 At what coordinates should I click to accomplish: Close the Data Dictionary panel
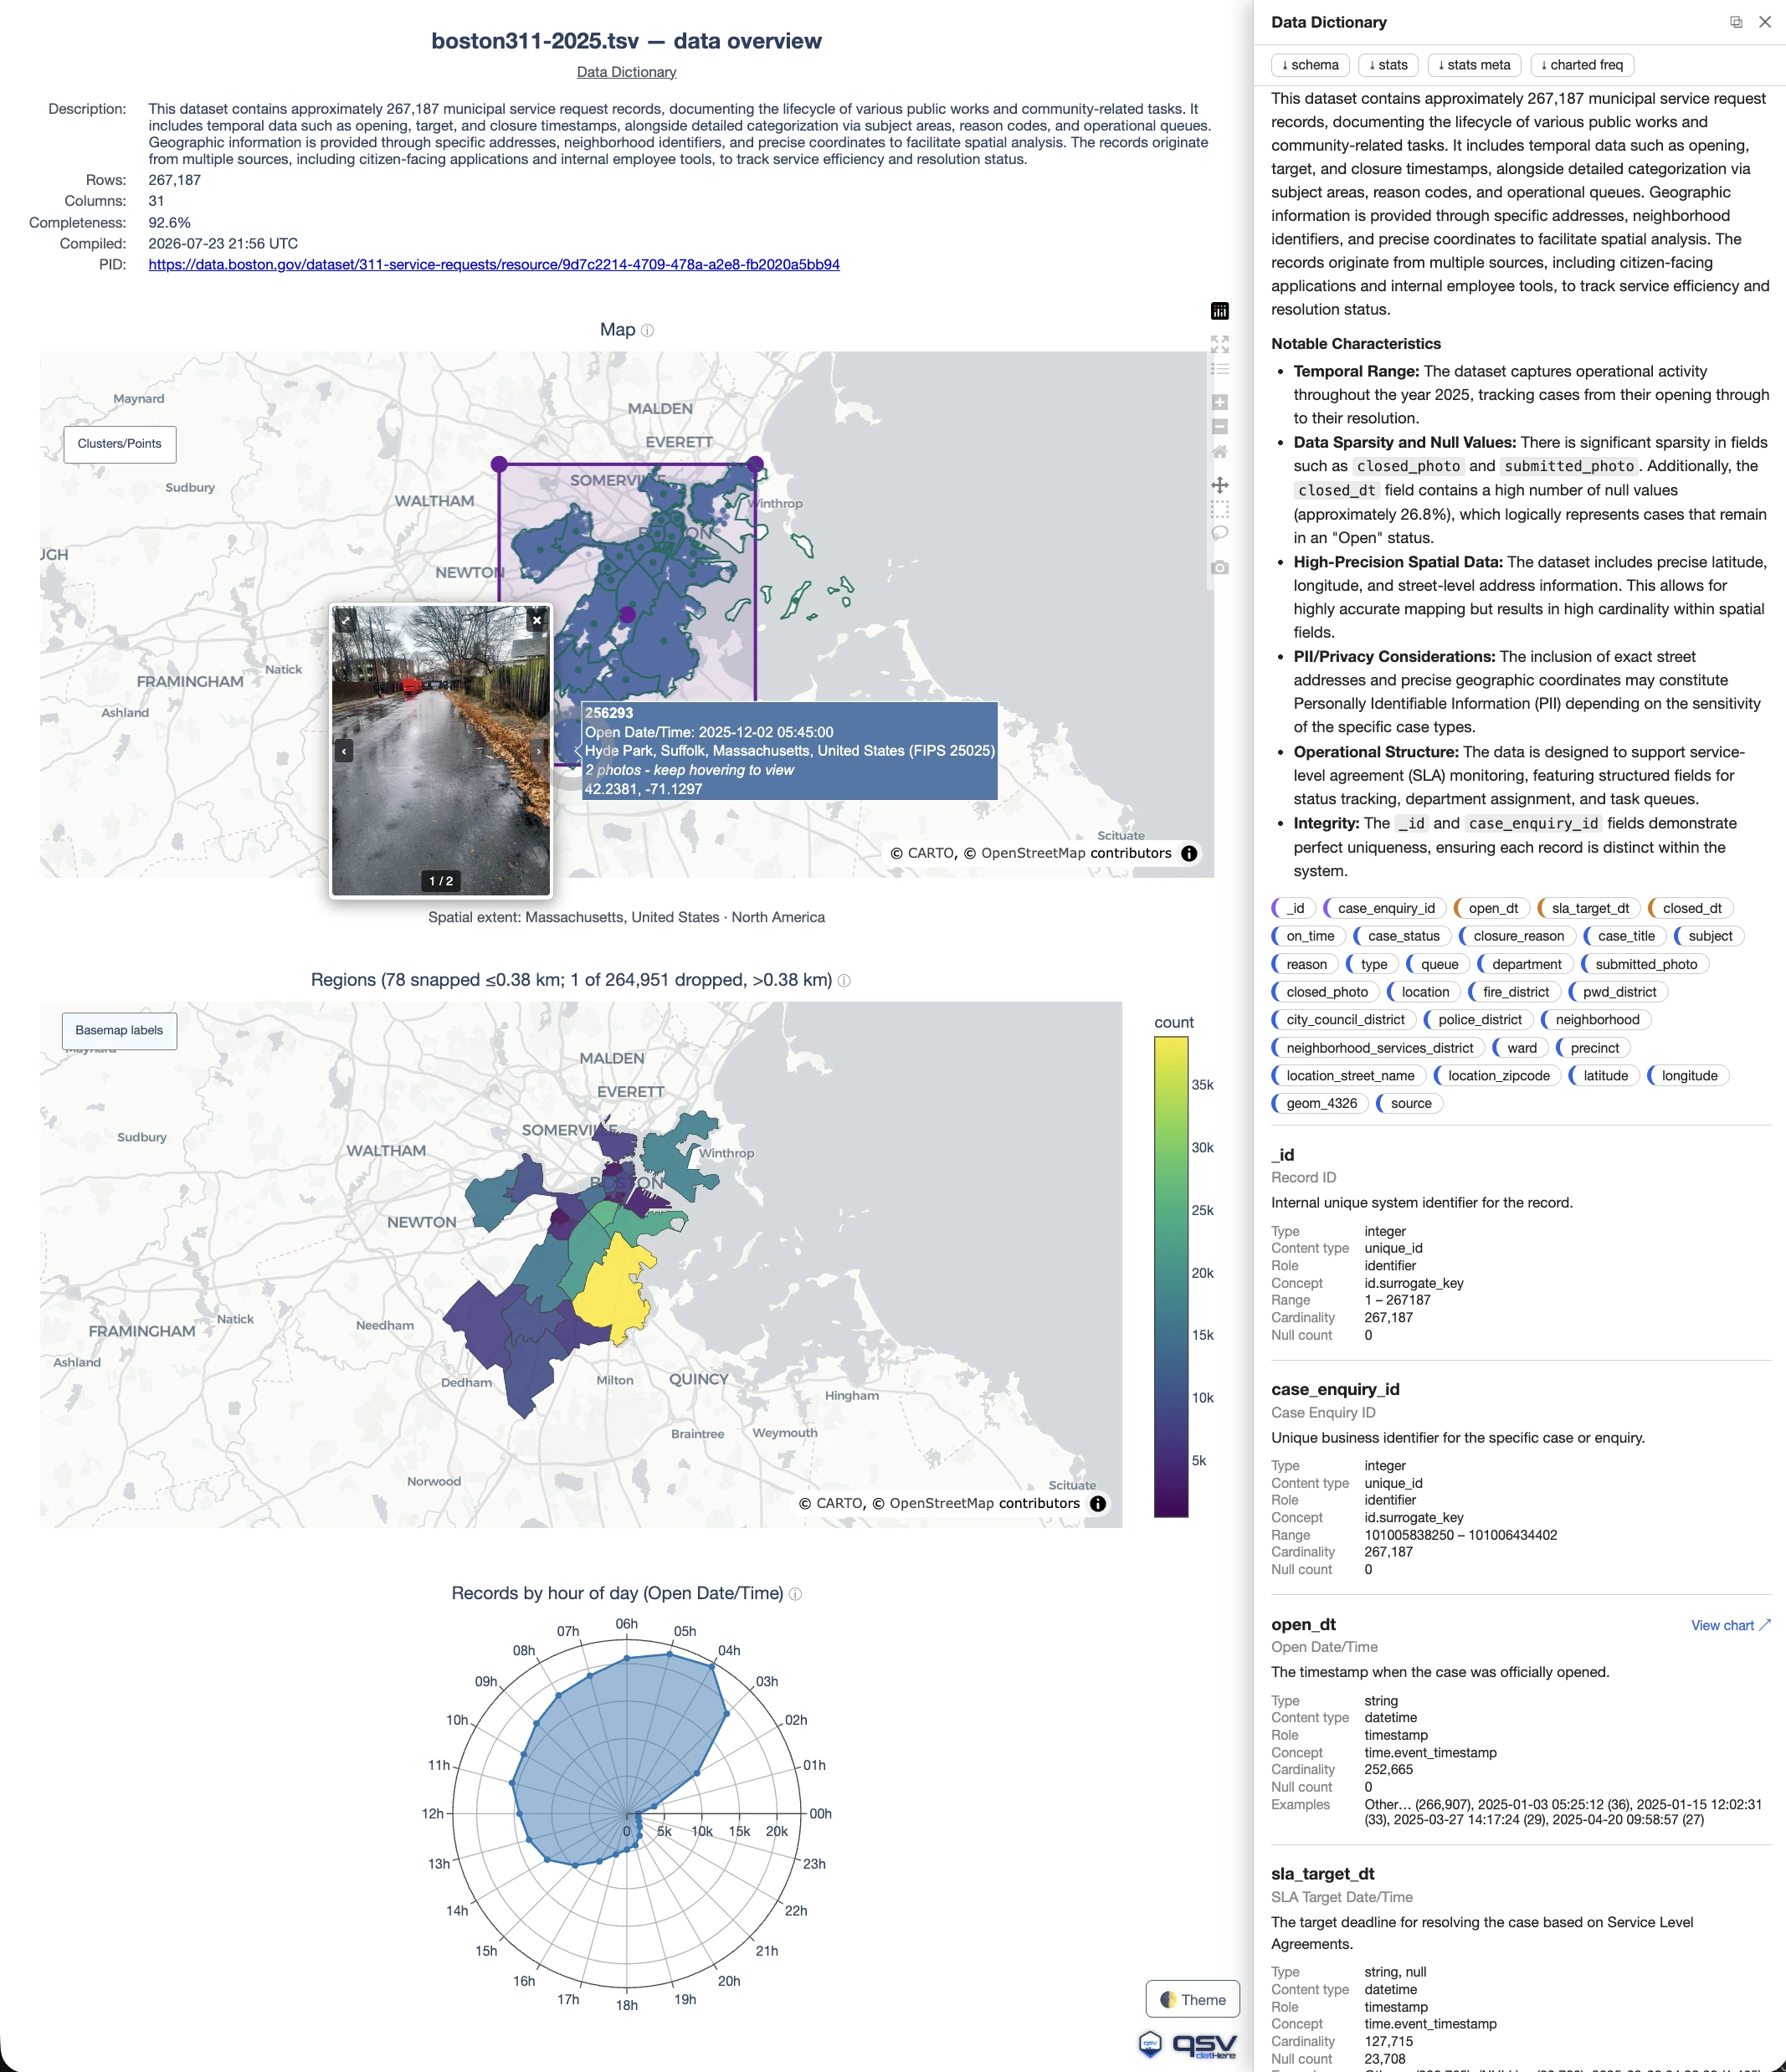coord(1765,22)
